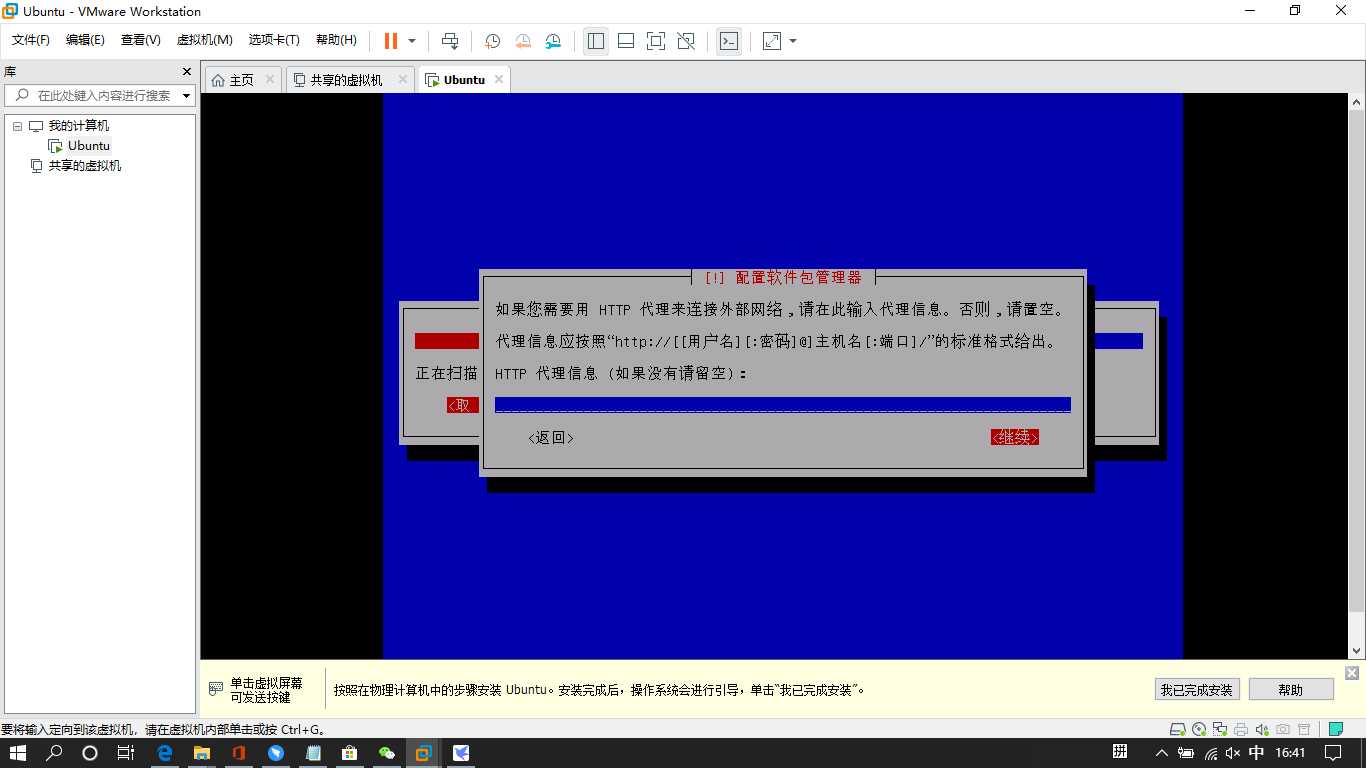Click the orange pause virtual machine button
Image resolution: width=1366 pixels, height=768 pixels.
390,41
